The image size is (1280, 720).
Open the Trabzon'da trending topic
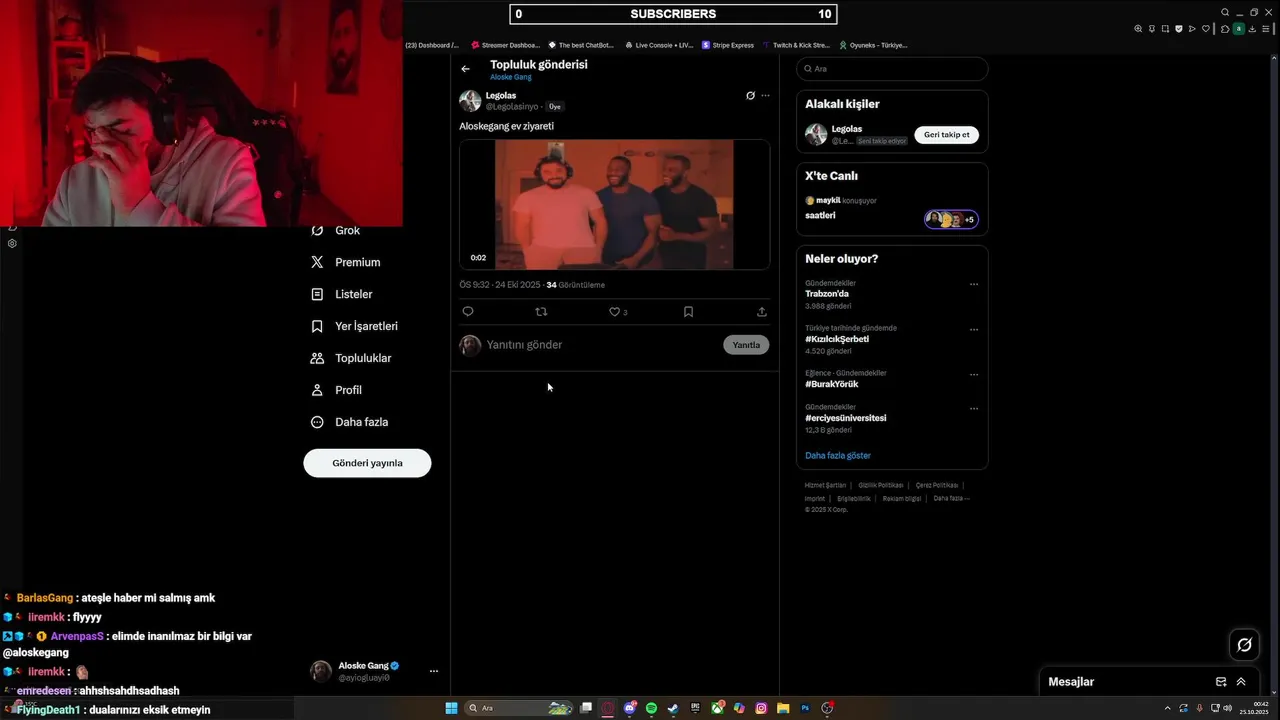tap(827, 294)
